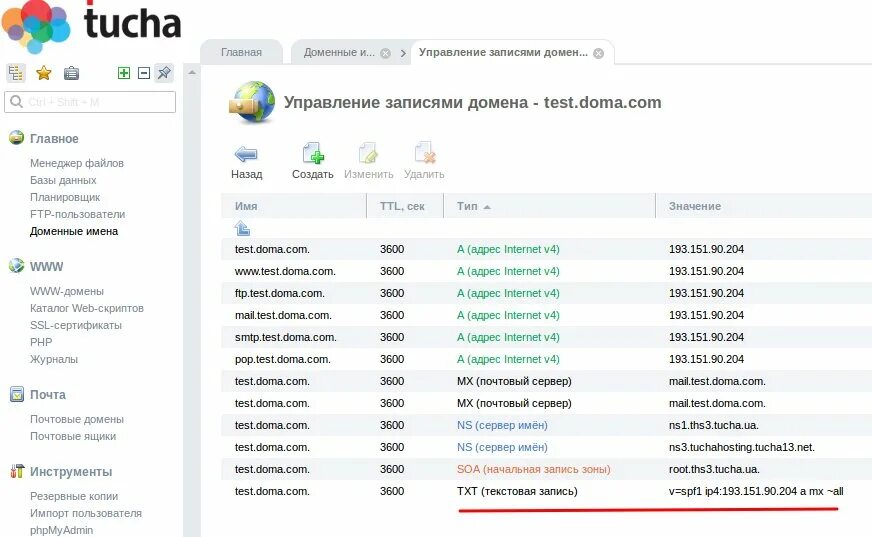Open the favorites star icon in sidebar
872x537 pixels.
coord(43,73)
